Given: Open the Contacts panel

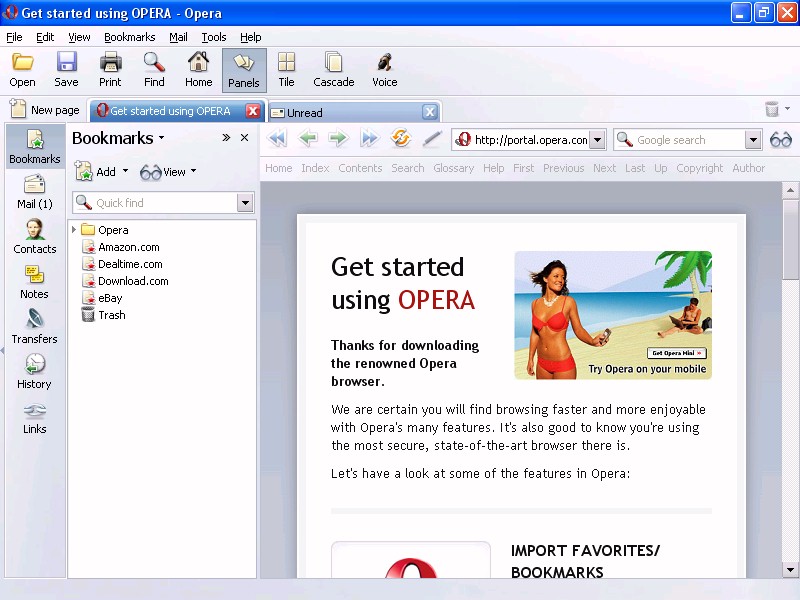Looking at the screenshot, I should [34, 236].
